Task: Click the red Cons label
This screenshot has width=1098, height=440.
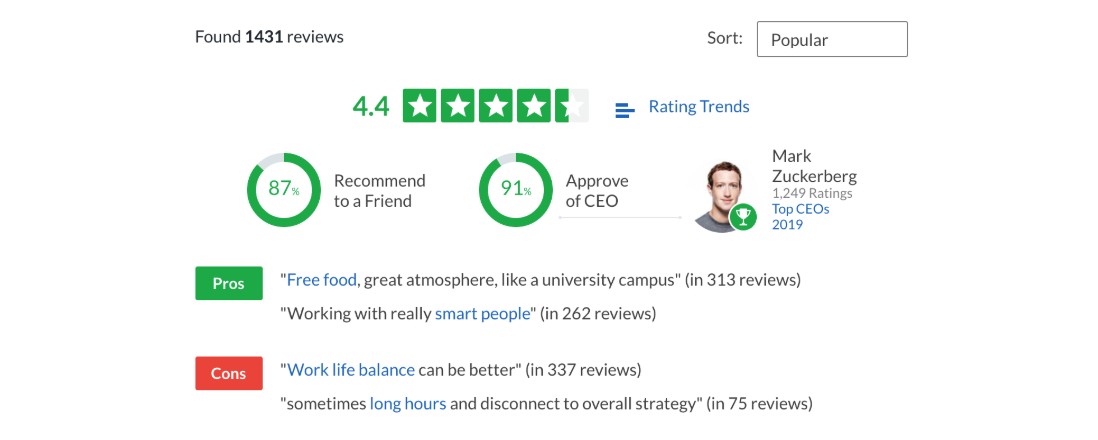Action: [x=229, y=373]
